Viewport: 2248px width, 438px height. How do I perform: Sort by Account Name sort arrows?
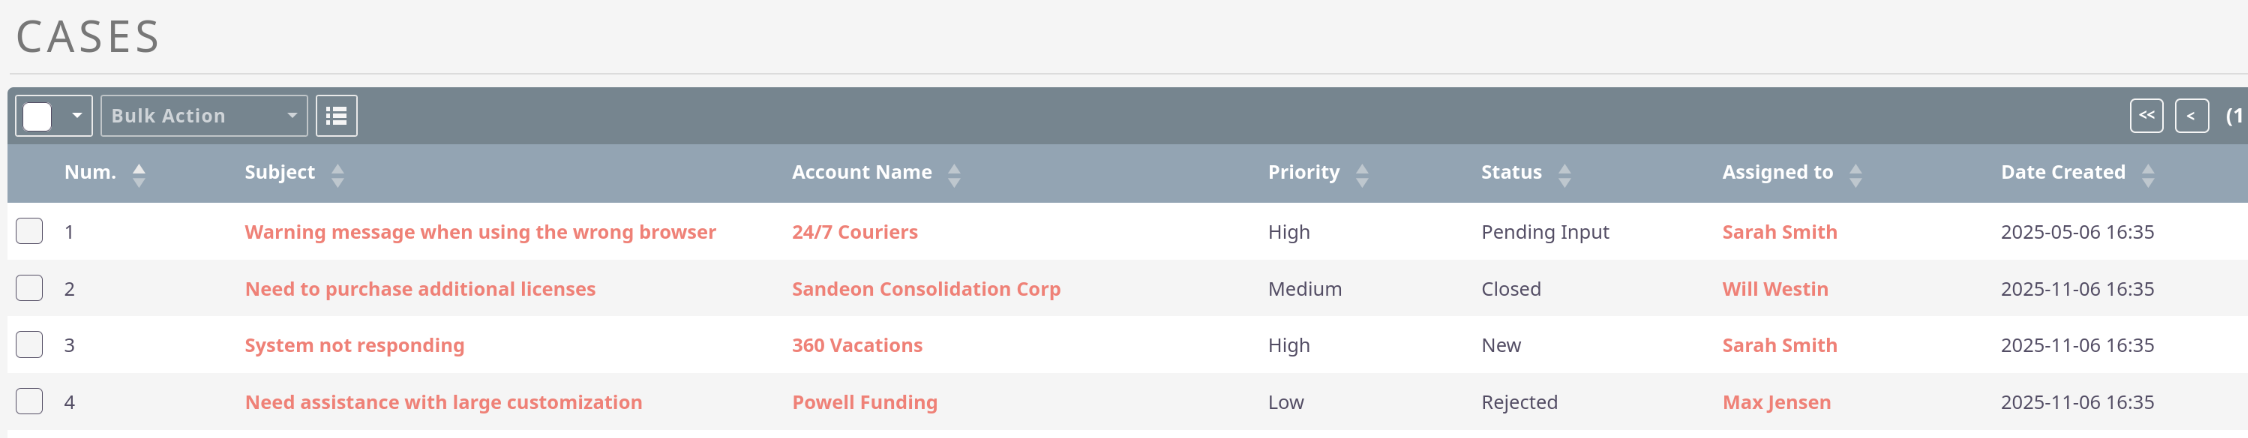pyautogui.click(x=954, y=175)
